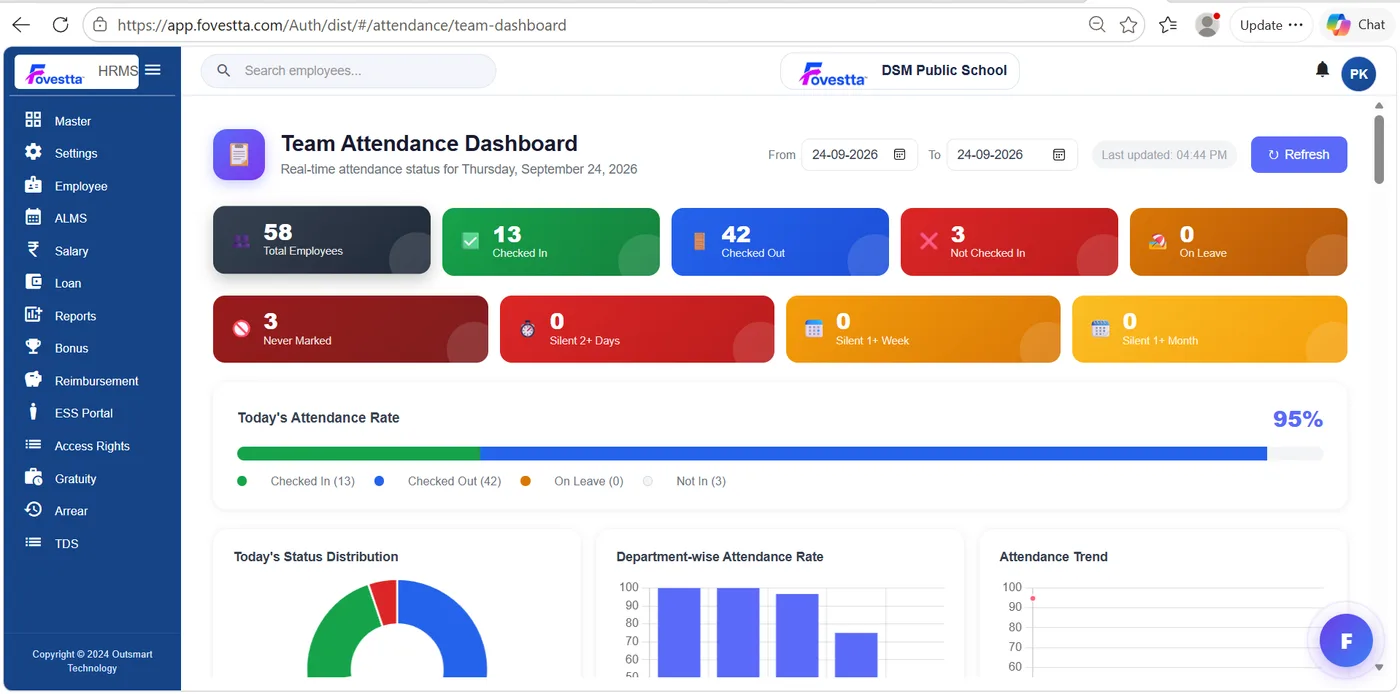Viewport: 1400px width, 694px height.
Task: Click the zoom magnifier icon in address bar
Action: (x=1097, y=25)
